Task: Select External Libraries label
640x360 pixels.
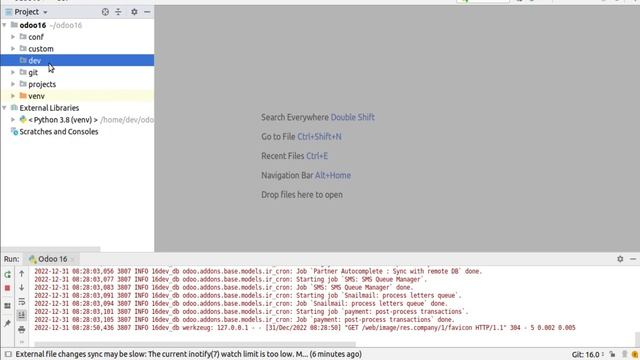Action: tap(49, 108)
